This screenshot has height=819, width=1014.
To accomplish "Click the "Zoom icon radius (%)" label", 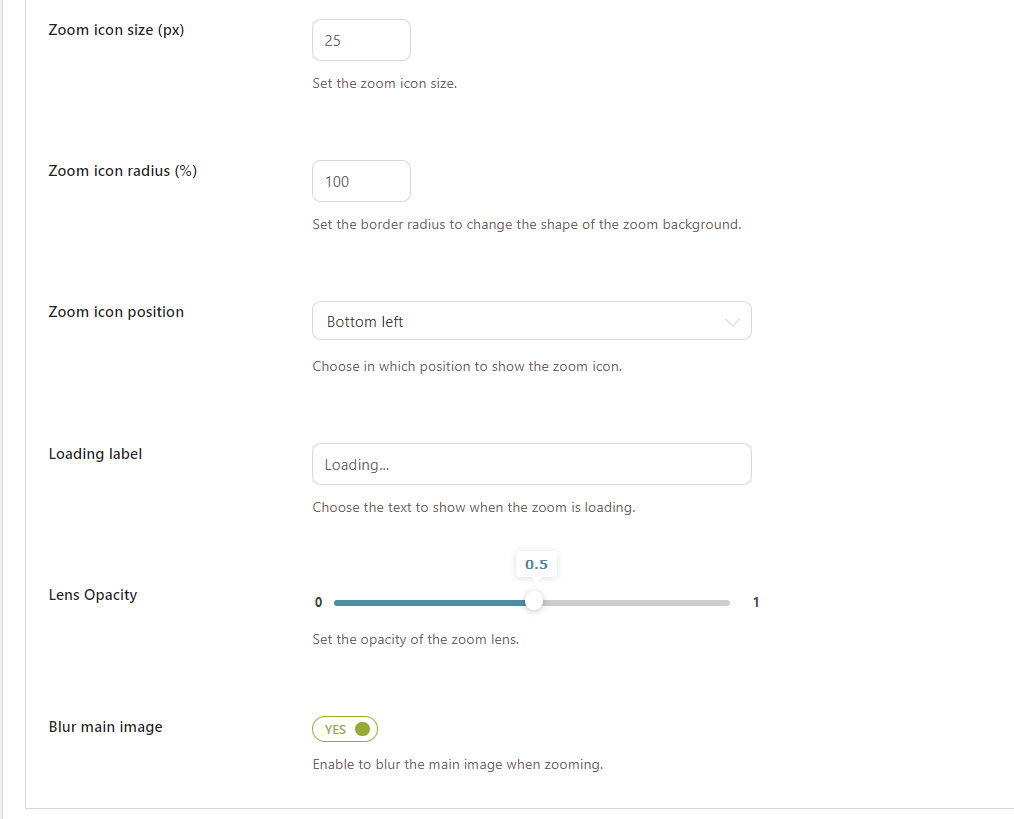I will [x=123, y=171].
